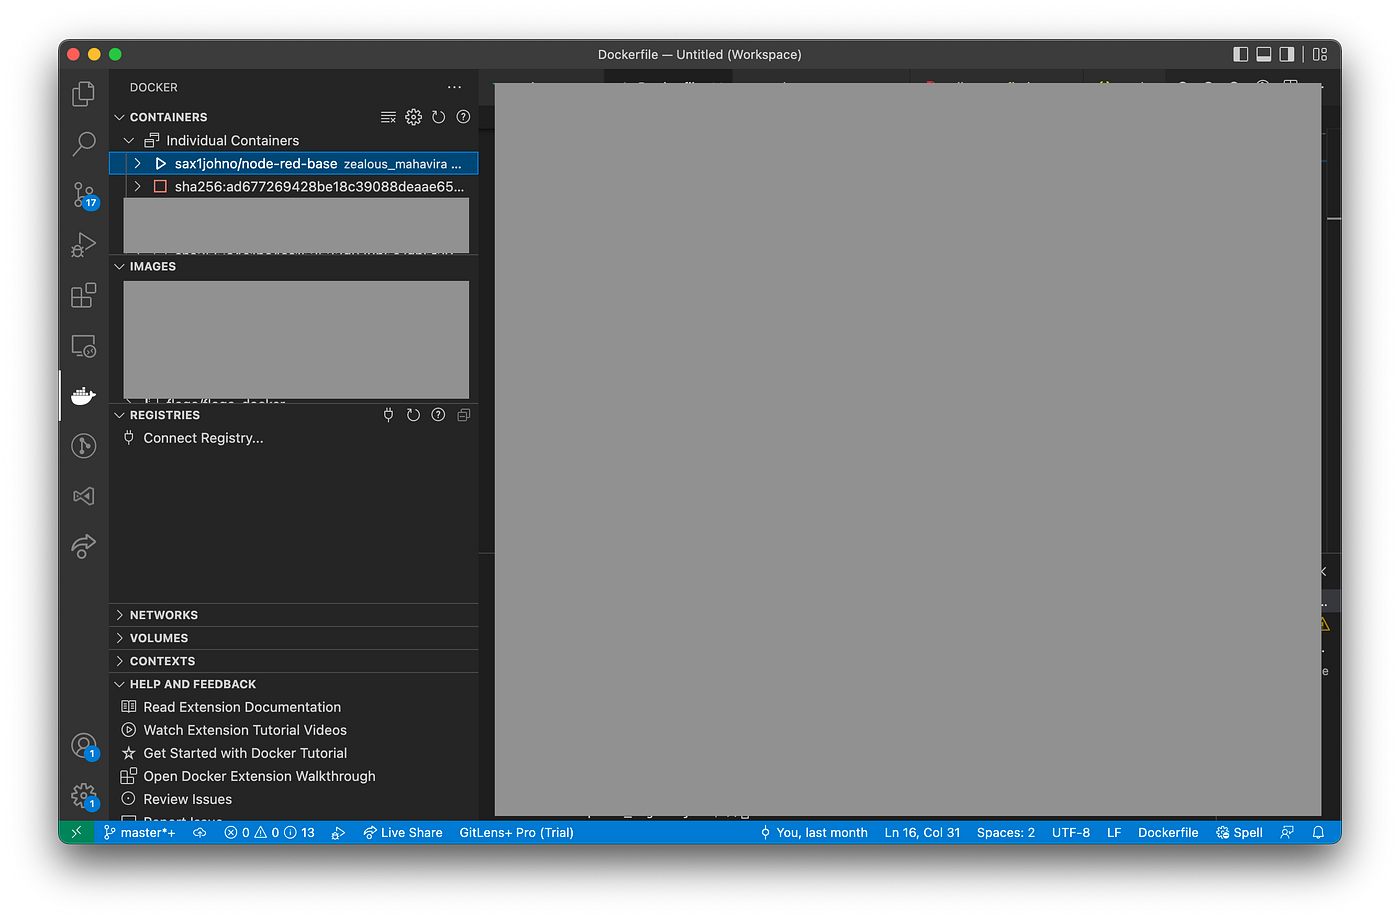The height and width of the screenshot is (921, 1400).
Task: Open the Run and Debug view
Action: [84, 245]
